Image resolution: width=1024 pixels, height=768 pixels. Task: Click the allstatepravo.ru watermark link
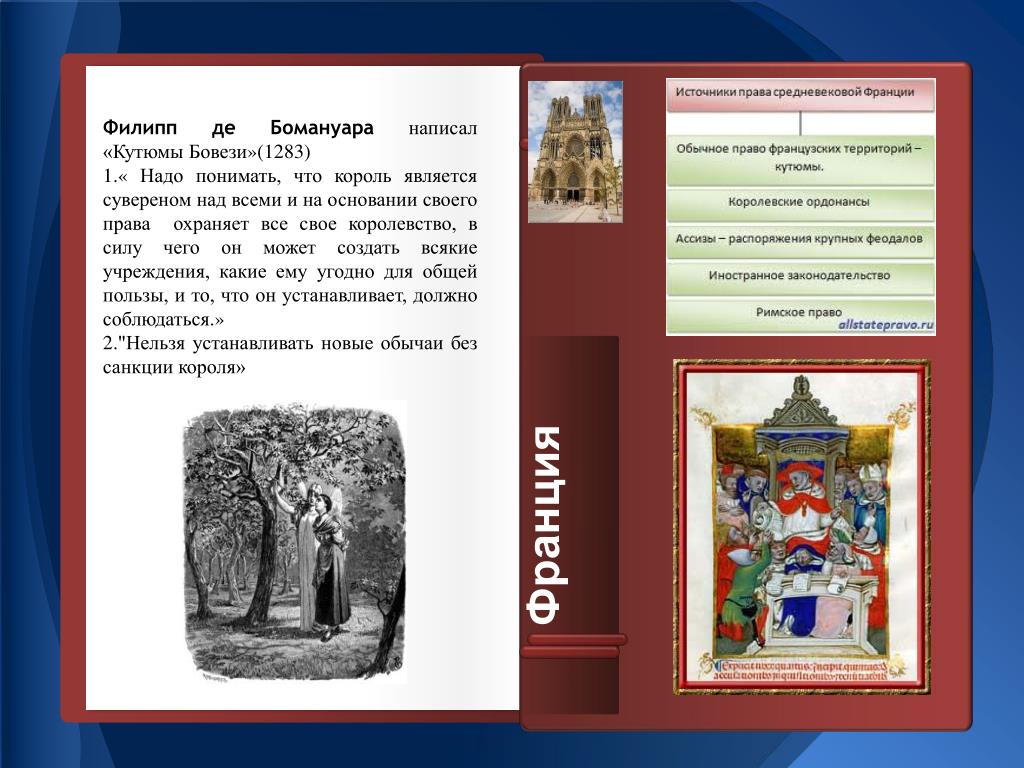point(885,325)
